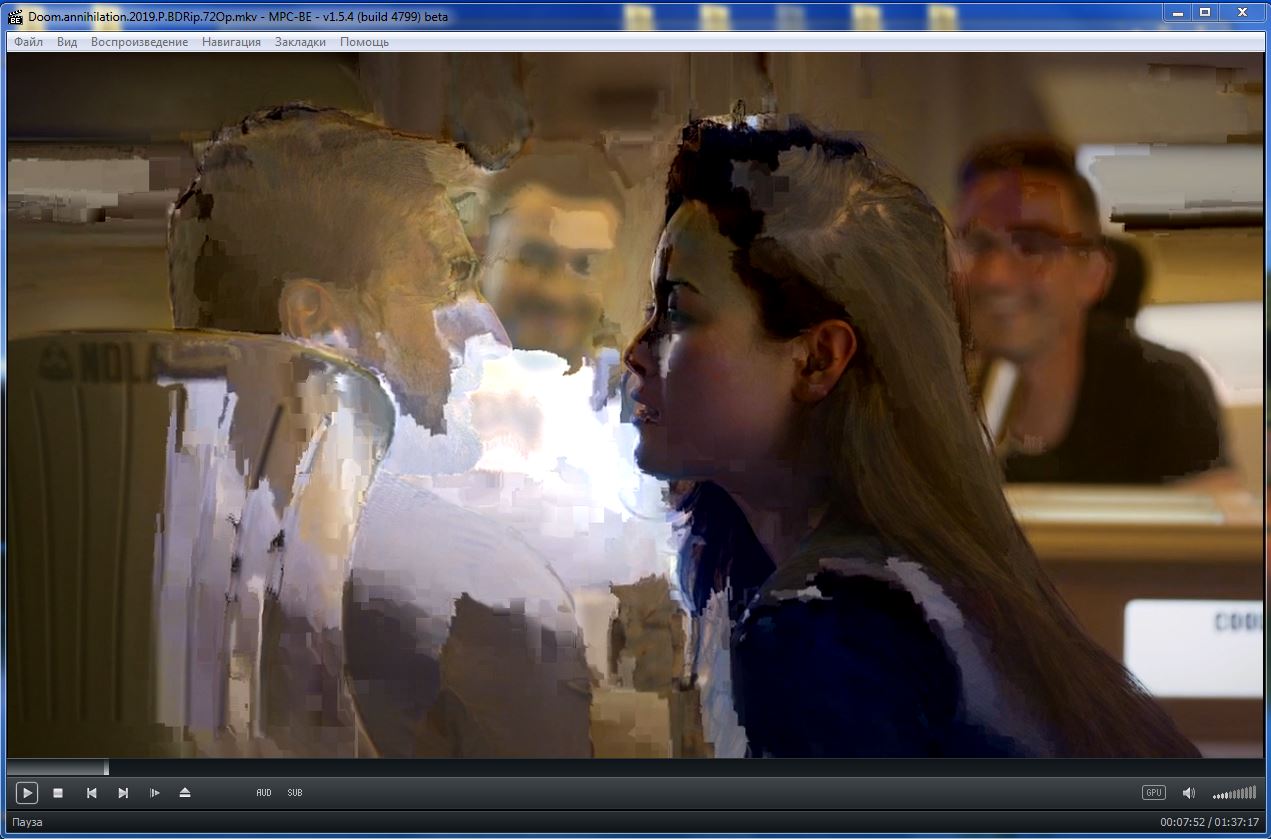Skip to the previous file

coord(91,793)
